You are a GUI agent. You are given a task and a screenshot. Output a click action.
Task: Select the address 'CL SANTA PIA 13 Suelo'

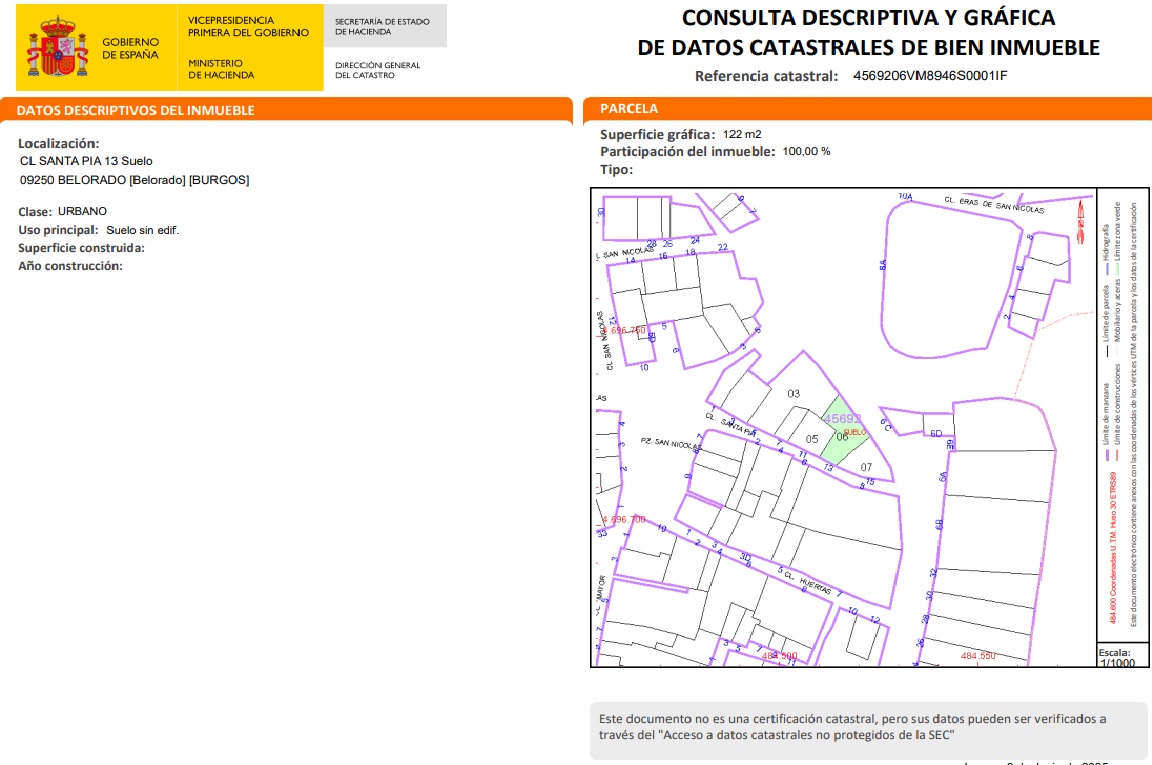pos(86,161)
